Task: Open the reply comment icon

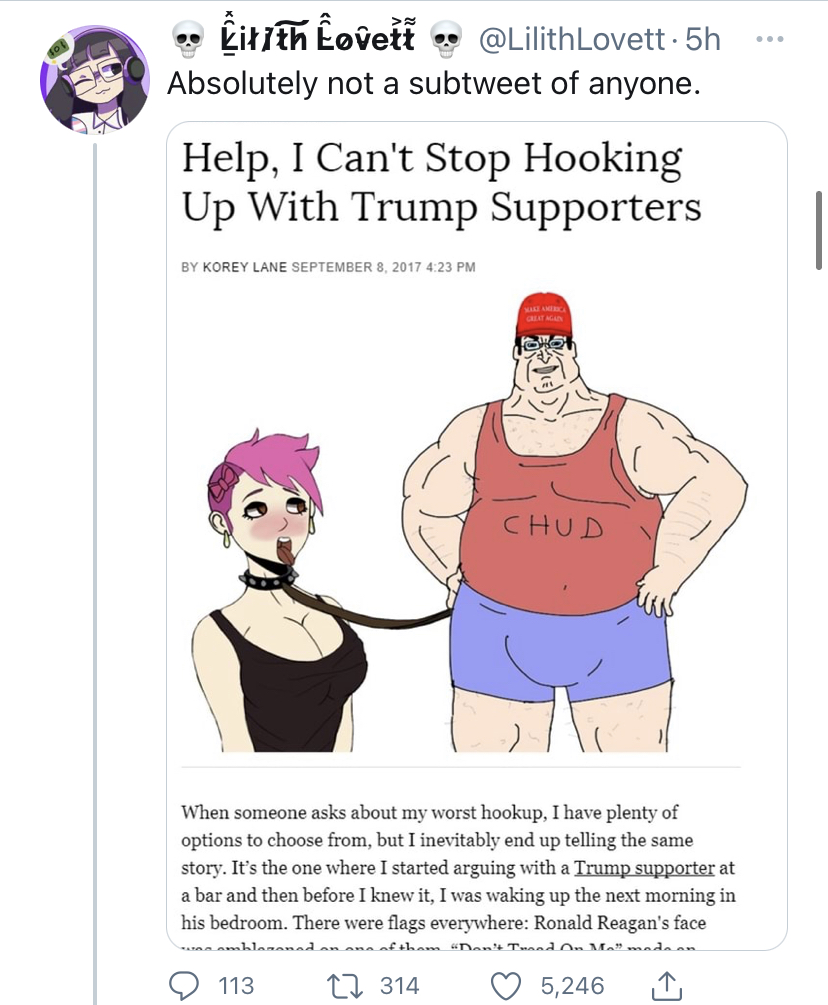Action: point(184,985)
